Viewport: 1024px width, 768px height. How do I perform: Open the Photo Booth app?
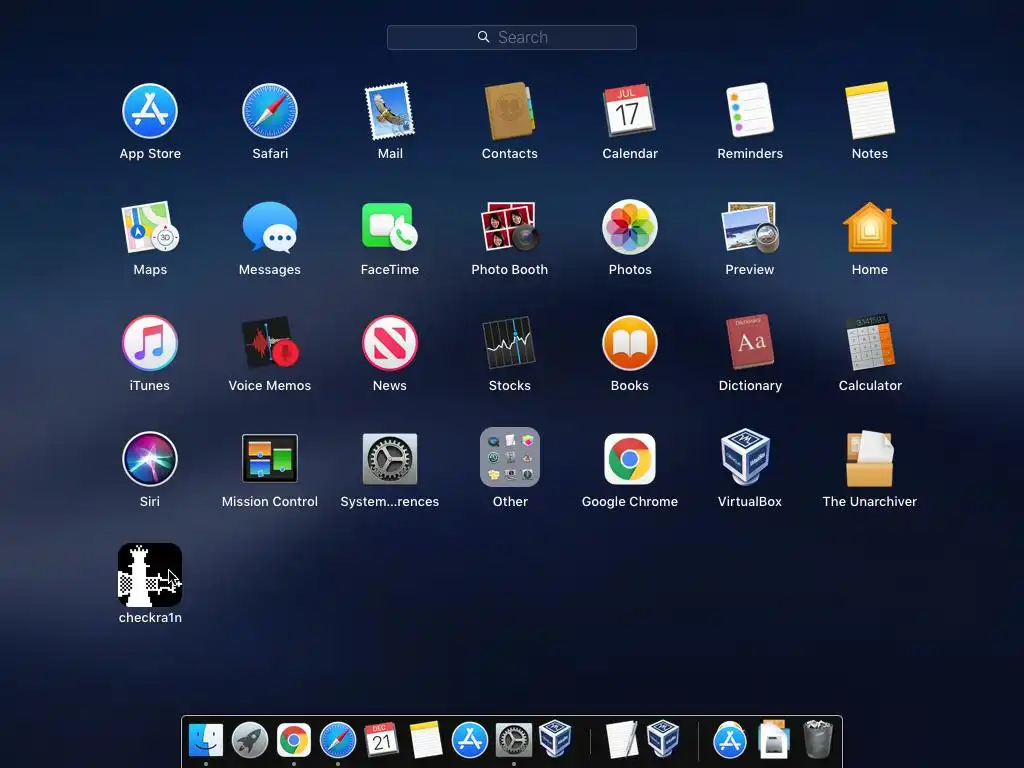coord(509,226)
